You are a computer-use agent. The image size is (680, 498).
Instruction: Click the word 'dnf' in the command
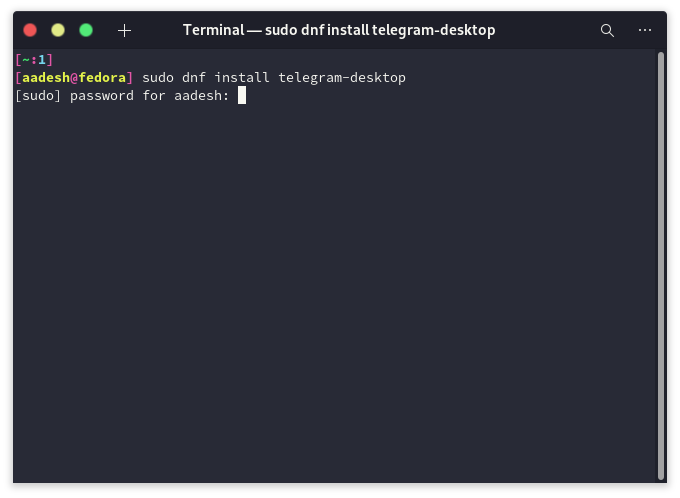[x=193, y=77]
